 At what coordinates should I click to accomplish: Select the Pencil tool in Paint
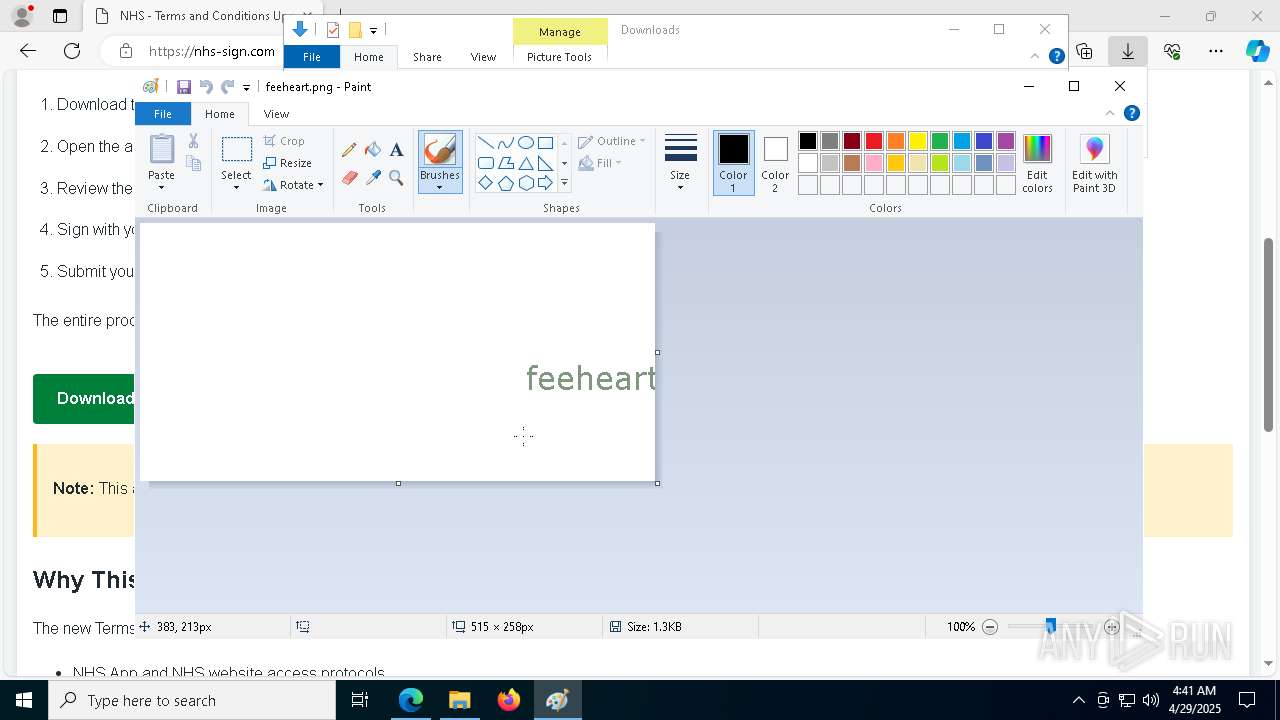(x=349, y=150)
